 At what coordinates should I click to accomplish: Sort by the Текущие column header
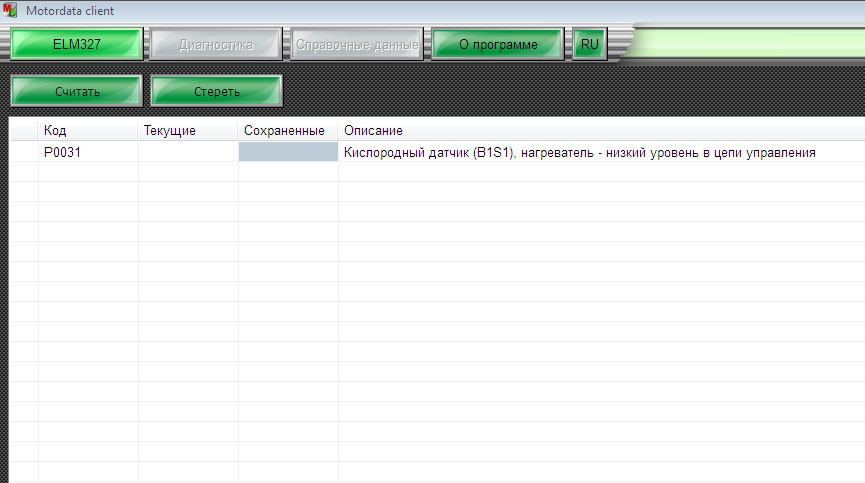coord(188,130)
